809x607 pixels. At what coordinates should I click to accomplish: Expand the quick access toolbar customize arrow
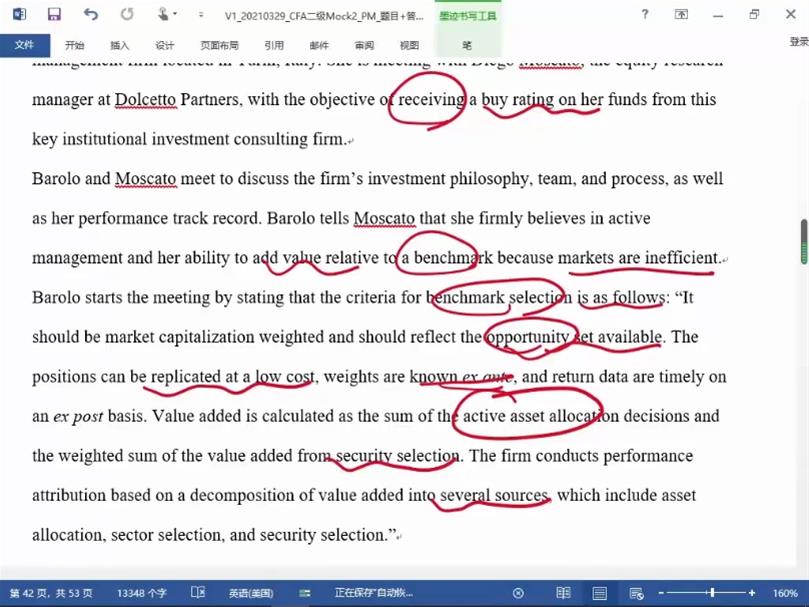tap(201, 16)
